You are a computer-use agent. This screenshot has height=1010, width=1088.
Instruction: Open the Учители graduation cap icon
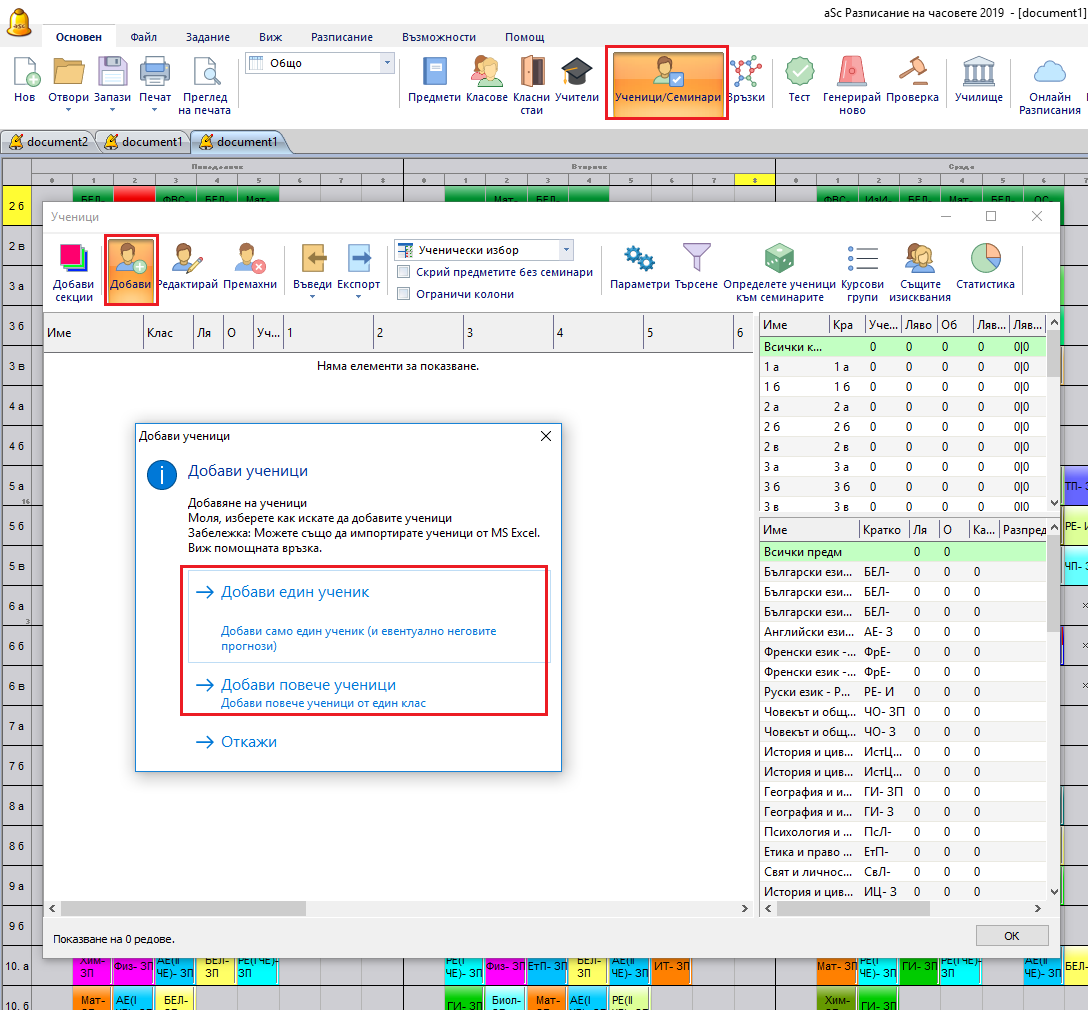click(x=576, y=73)
